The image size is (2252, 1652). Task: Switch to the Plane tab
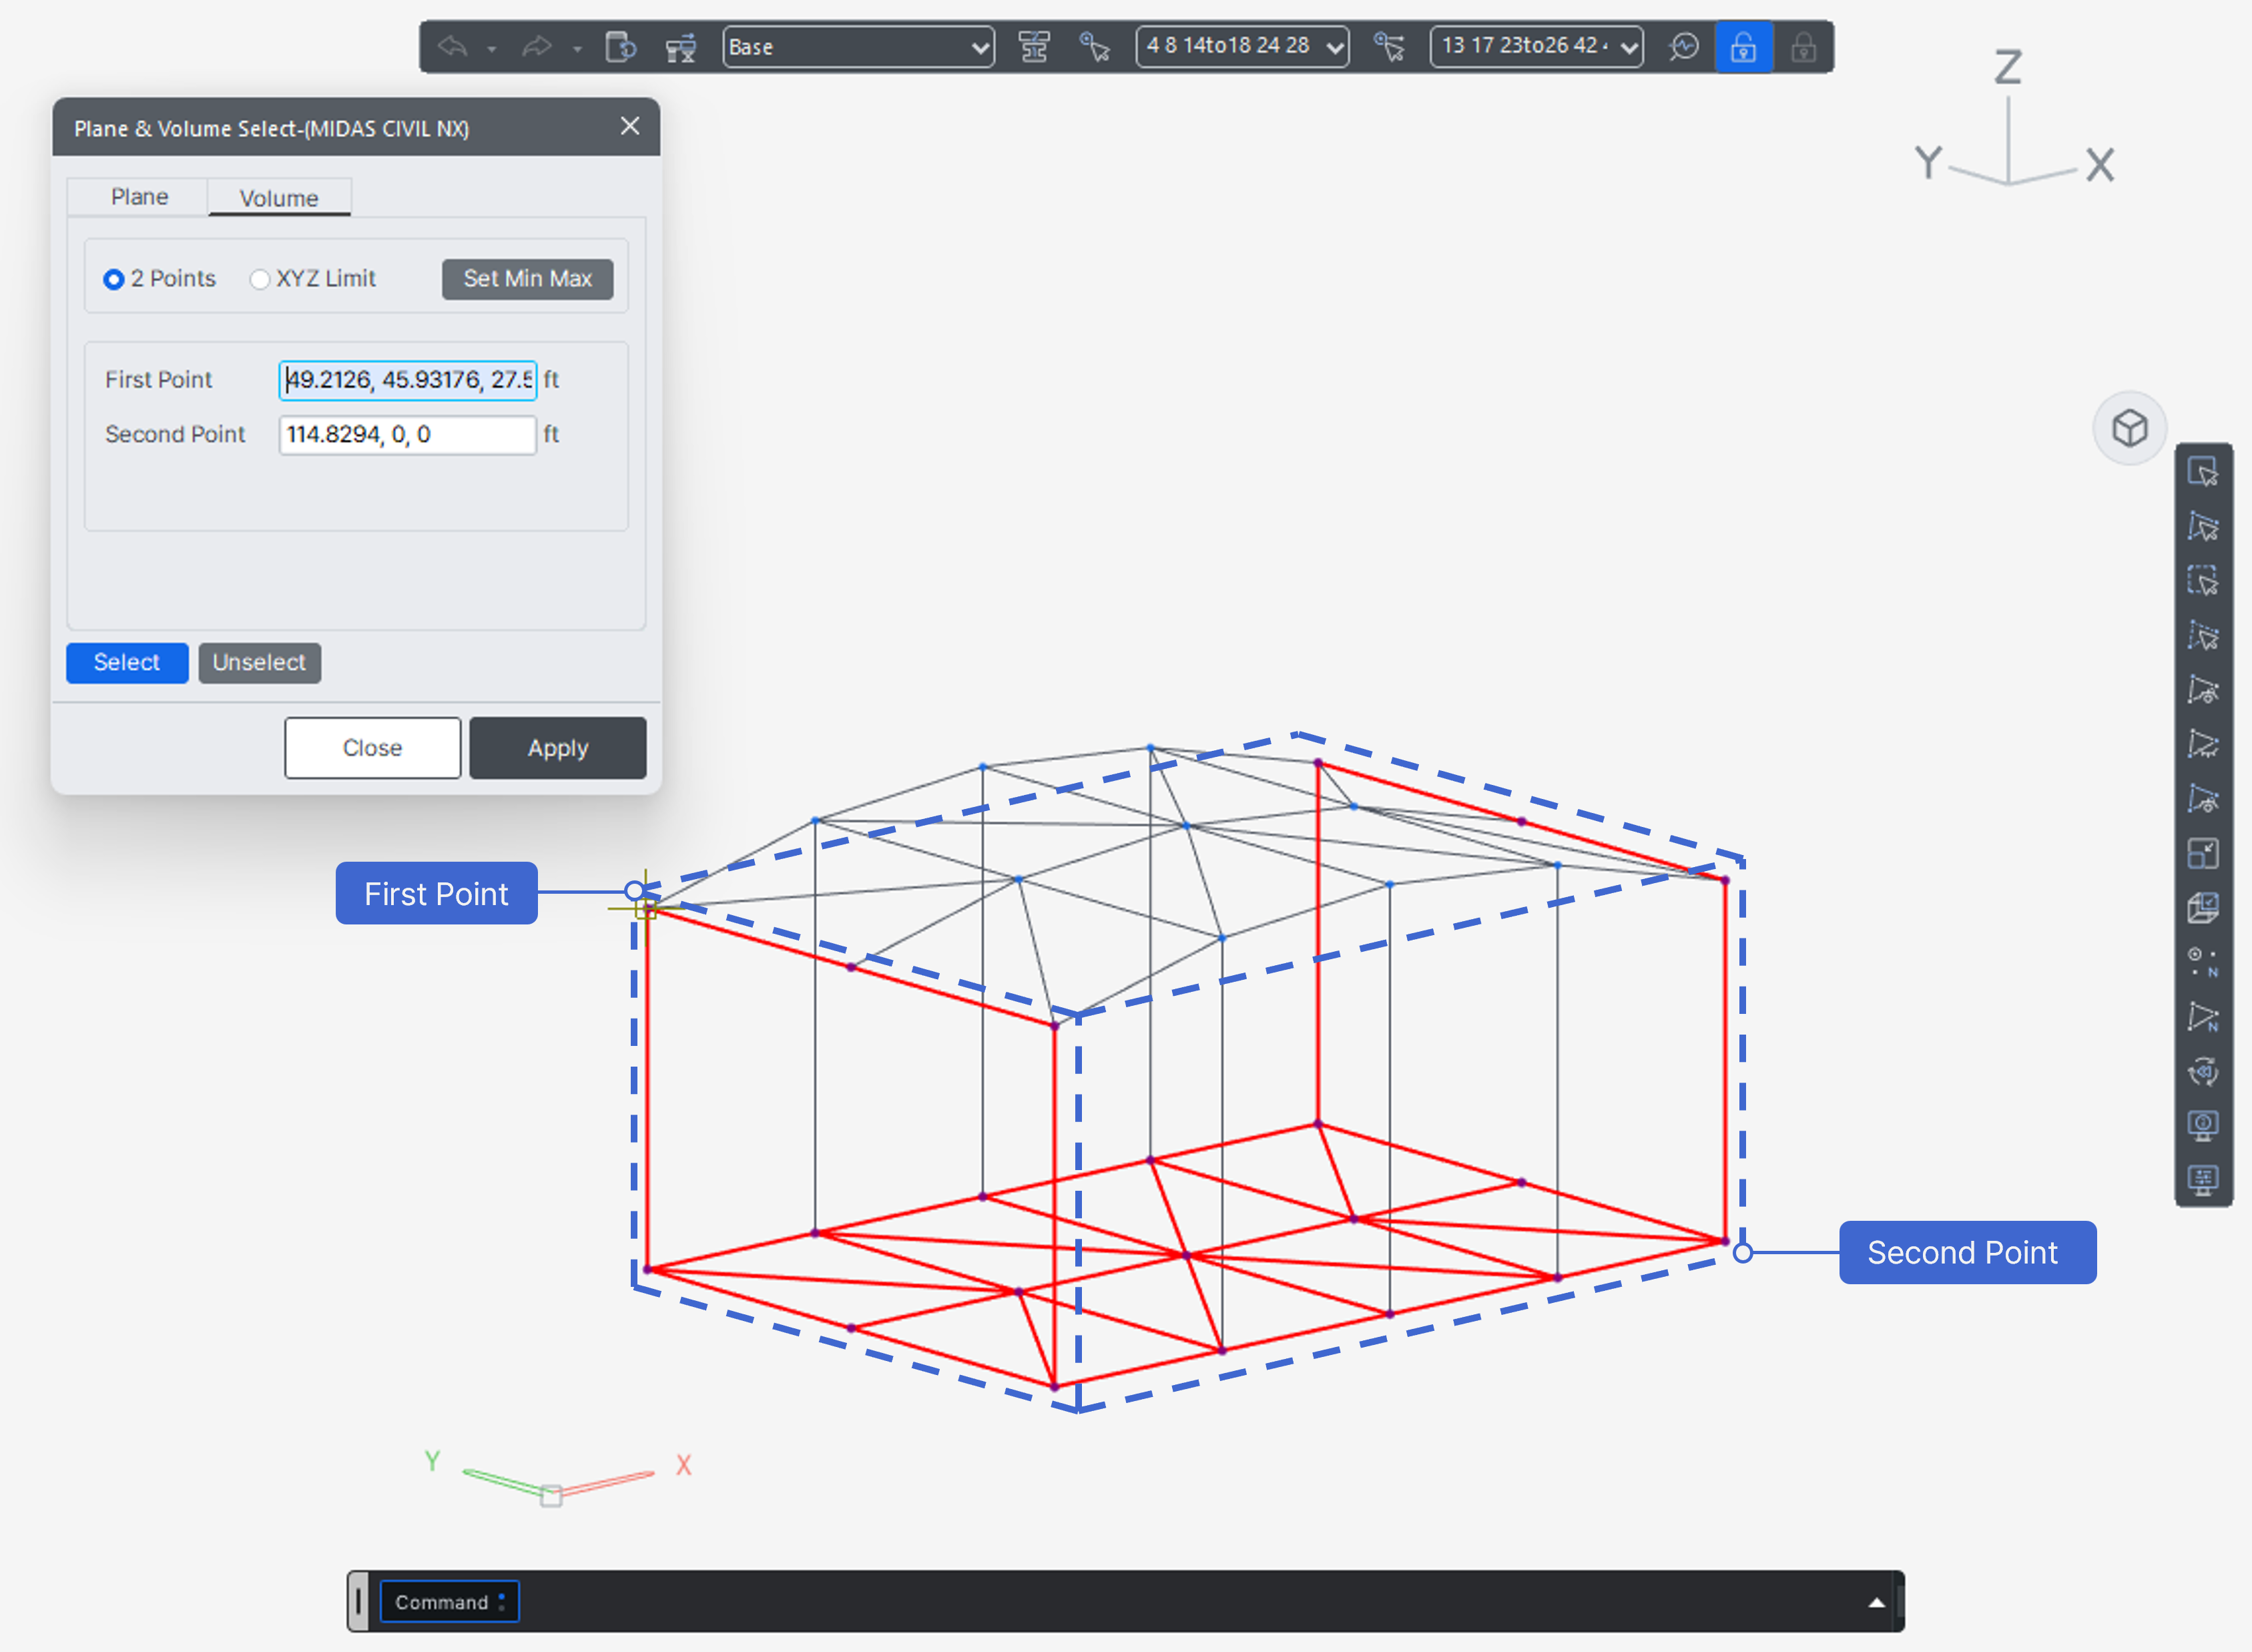(x=139, y=197)
